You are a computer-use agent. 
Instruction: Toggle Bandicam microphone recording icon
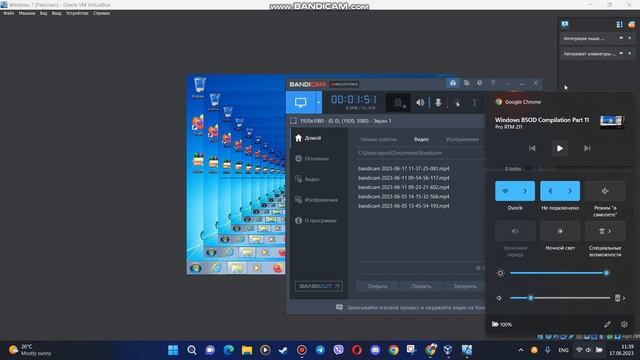[x=438, y=103]
